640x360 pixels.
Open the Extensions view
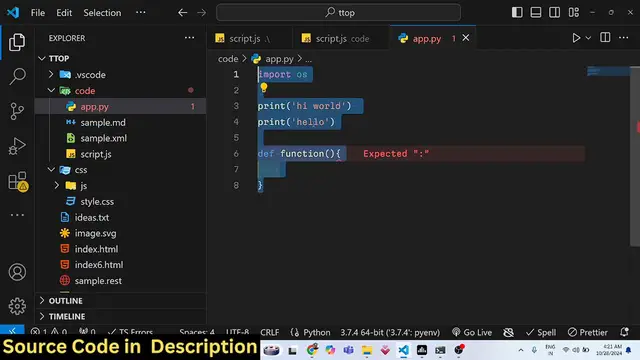(x=18, y=181)
